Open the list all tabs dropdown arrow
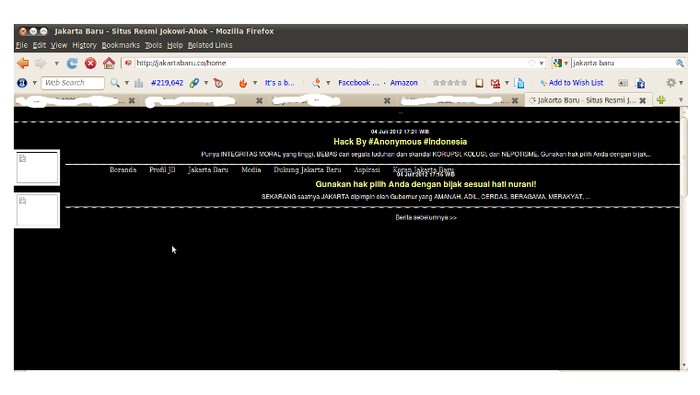Screen dimensions: 700x395 click(681, 100)
